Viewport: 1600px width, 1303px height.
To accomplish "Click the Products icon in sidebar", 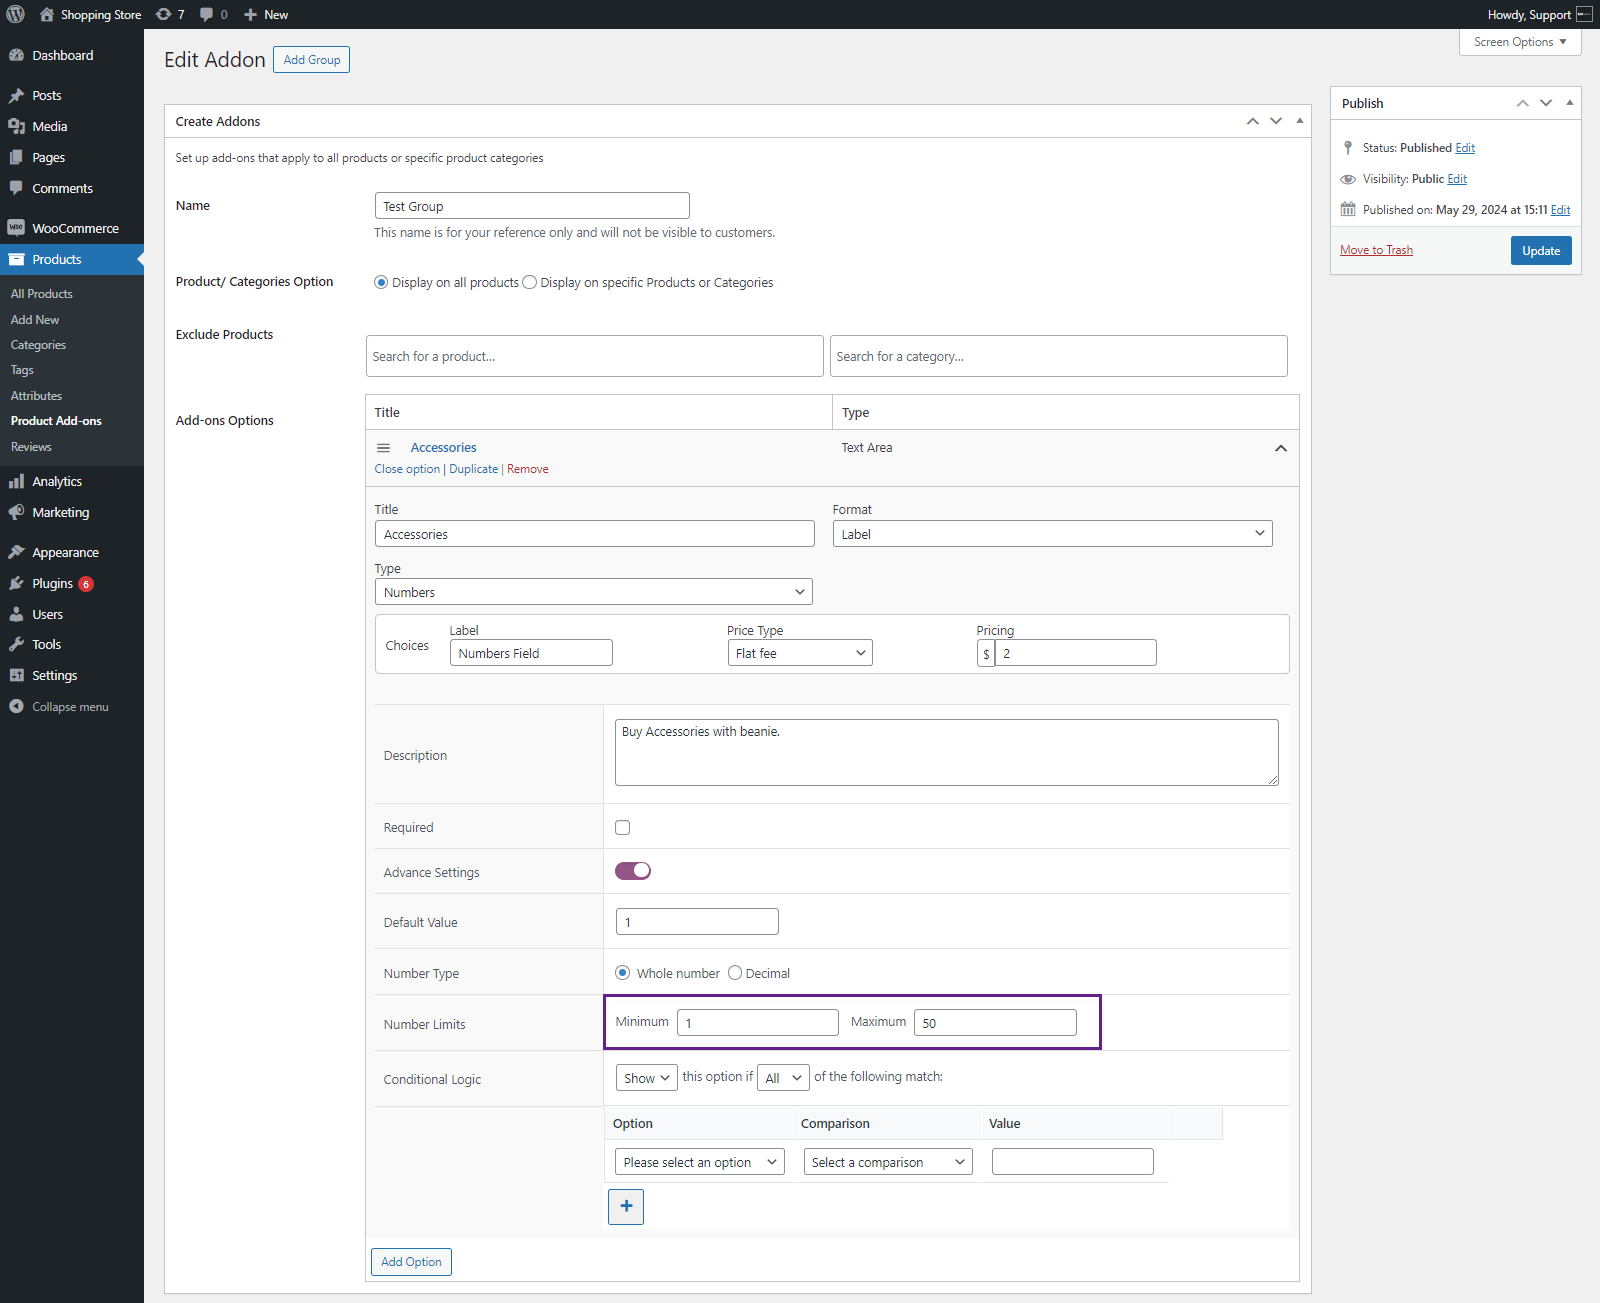I will pyautogui.click(x=16, y=259).
